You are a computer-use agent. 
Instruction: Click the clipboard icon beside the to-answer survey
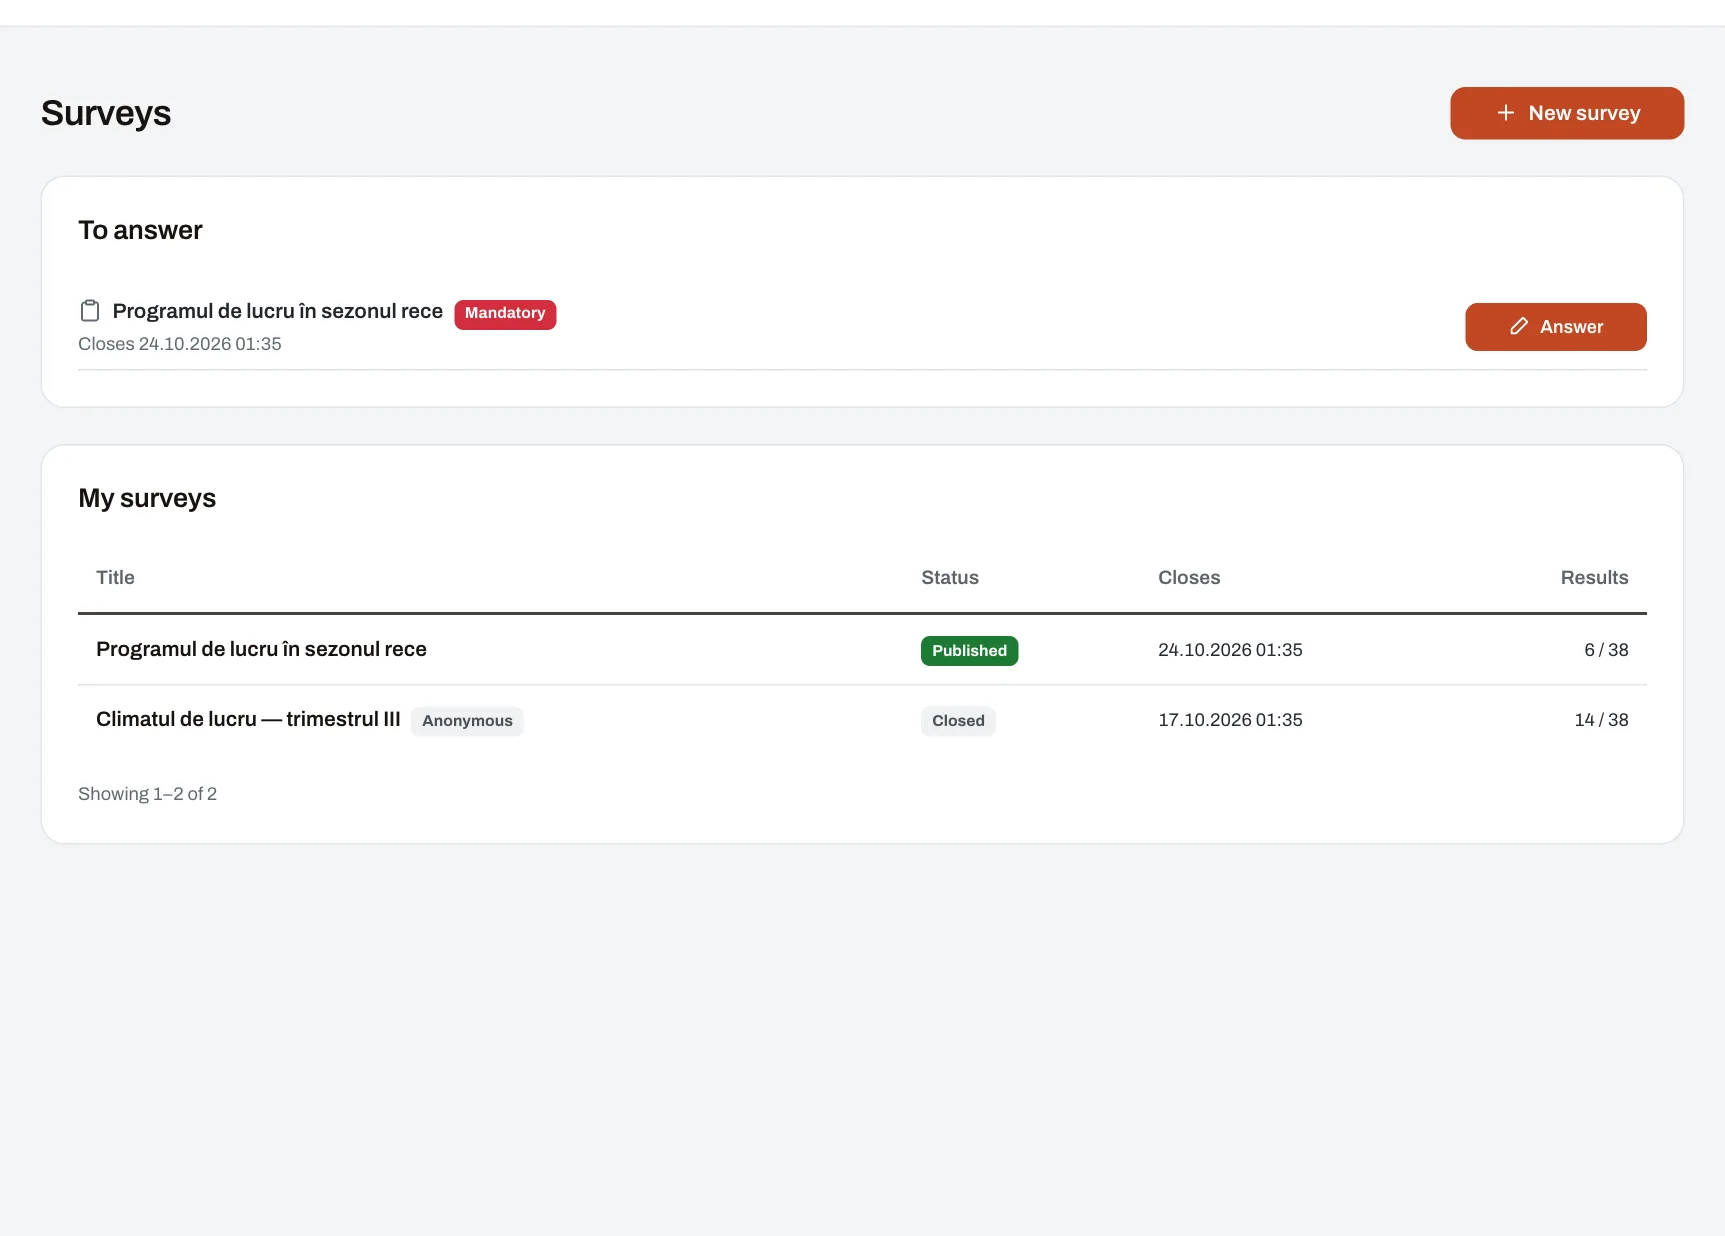(90, 311)
